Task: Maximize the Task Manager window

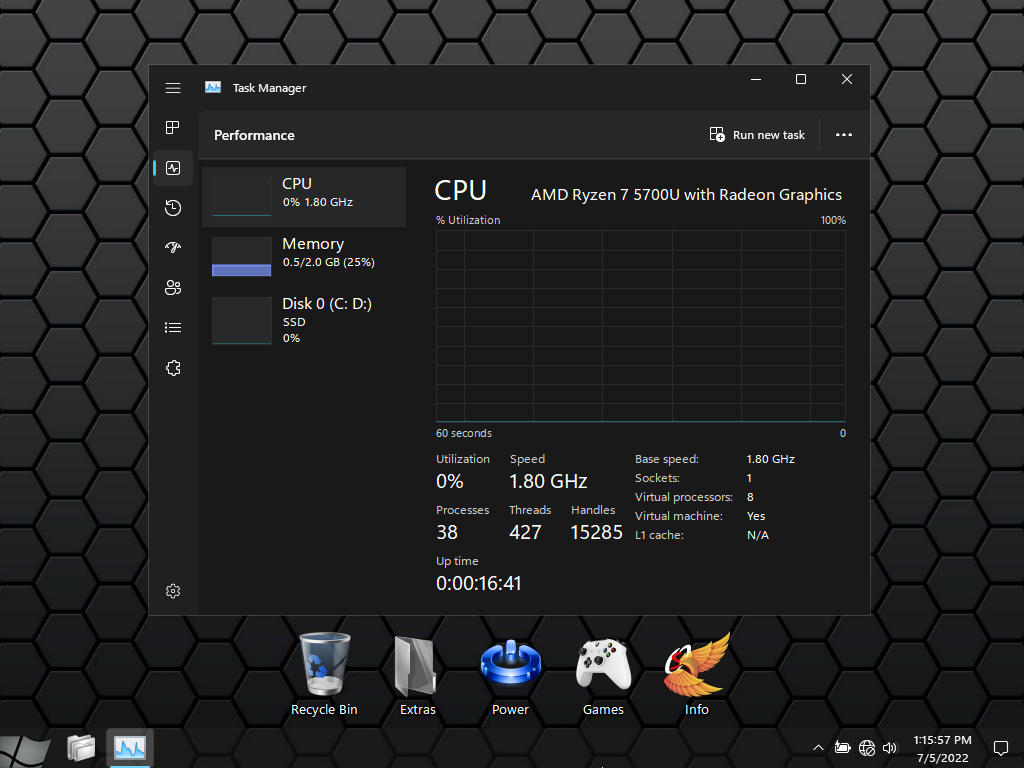Action: 801,79
